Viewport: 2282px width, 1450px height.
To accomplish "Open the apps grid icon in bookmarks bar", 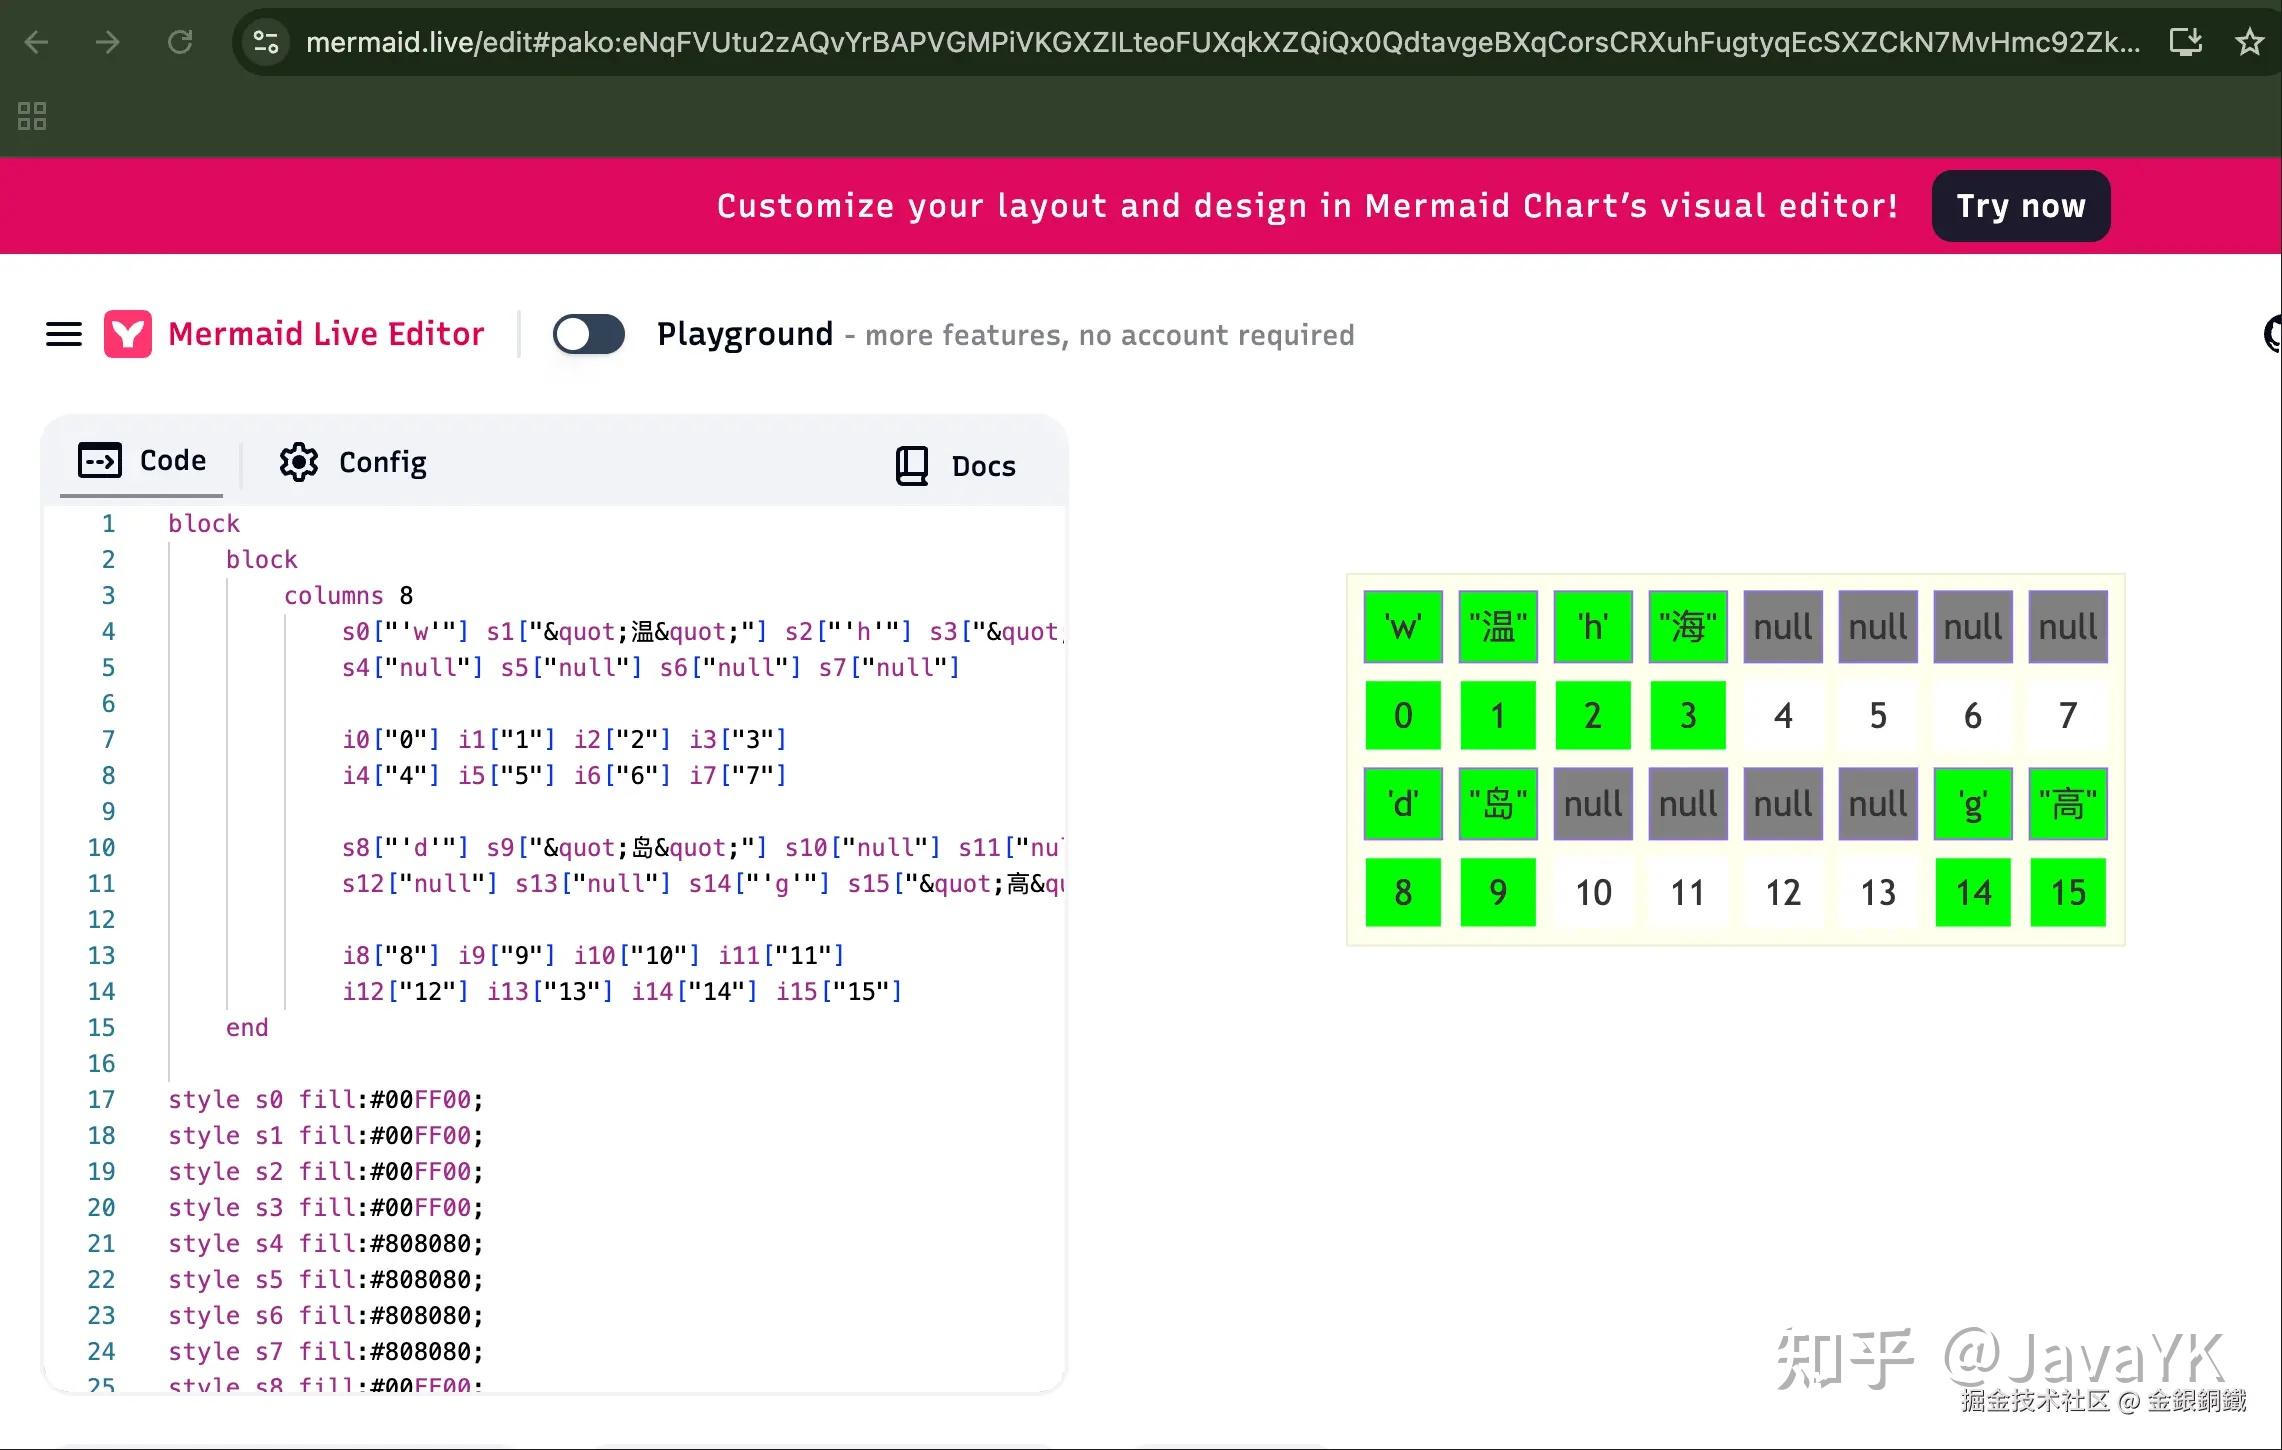I will [x=32, y=116].
